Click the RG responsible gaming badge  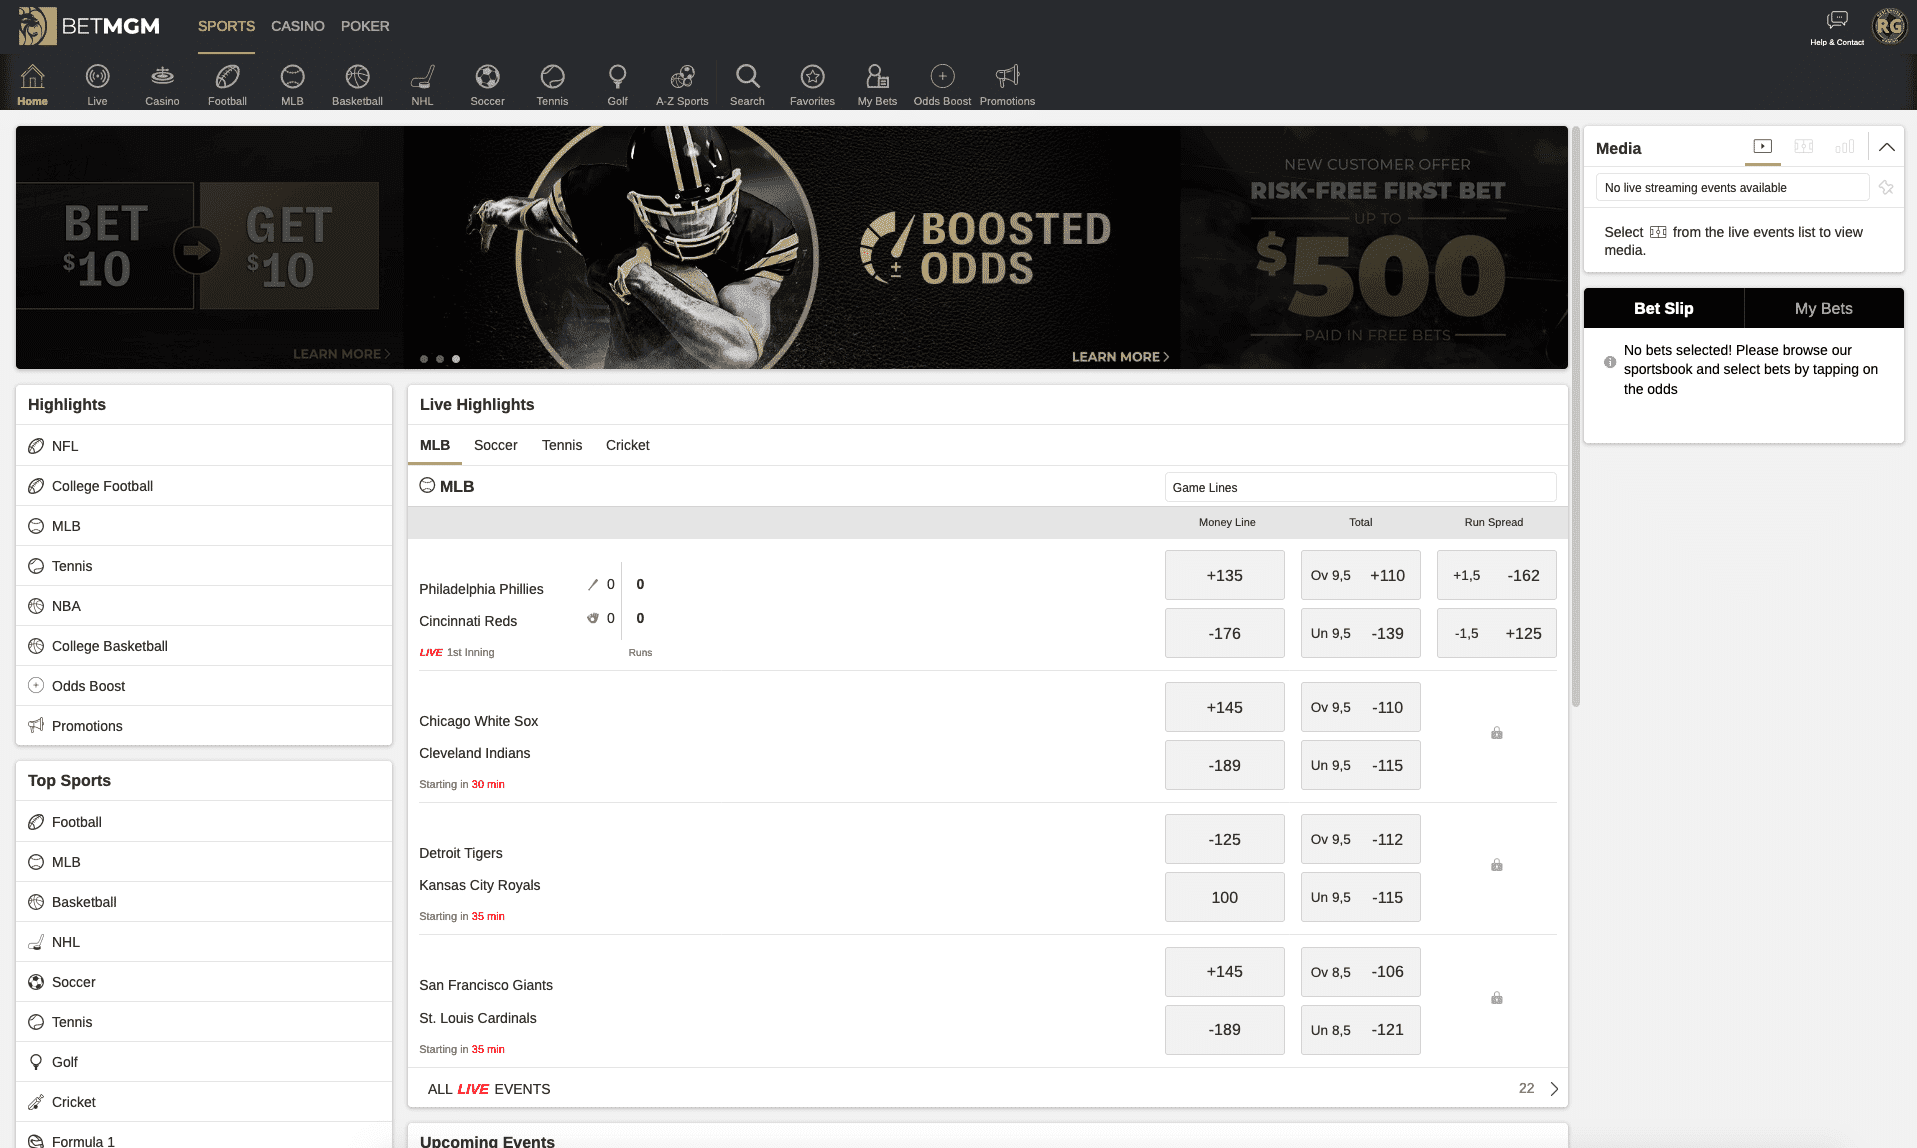coord(1889,26)
